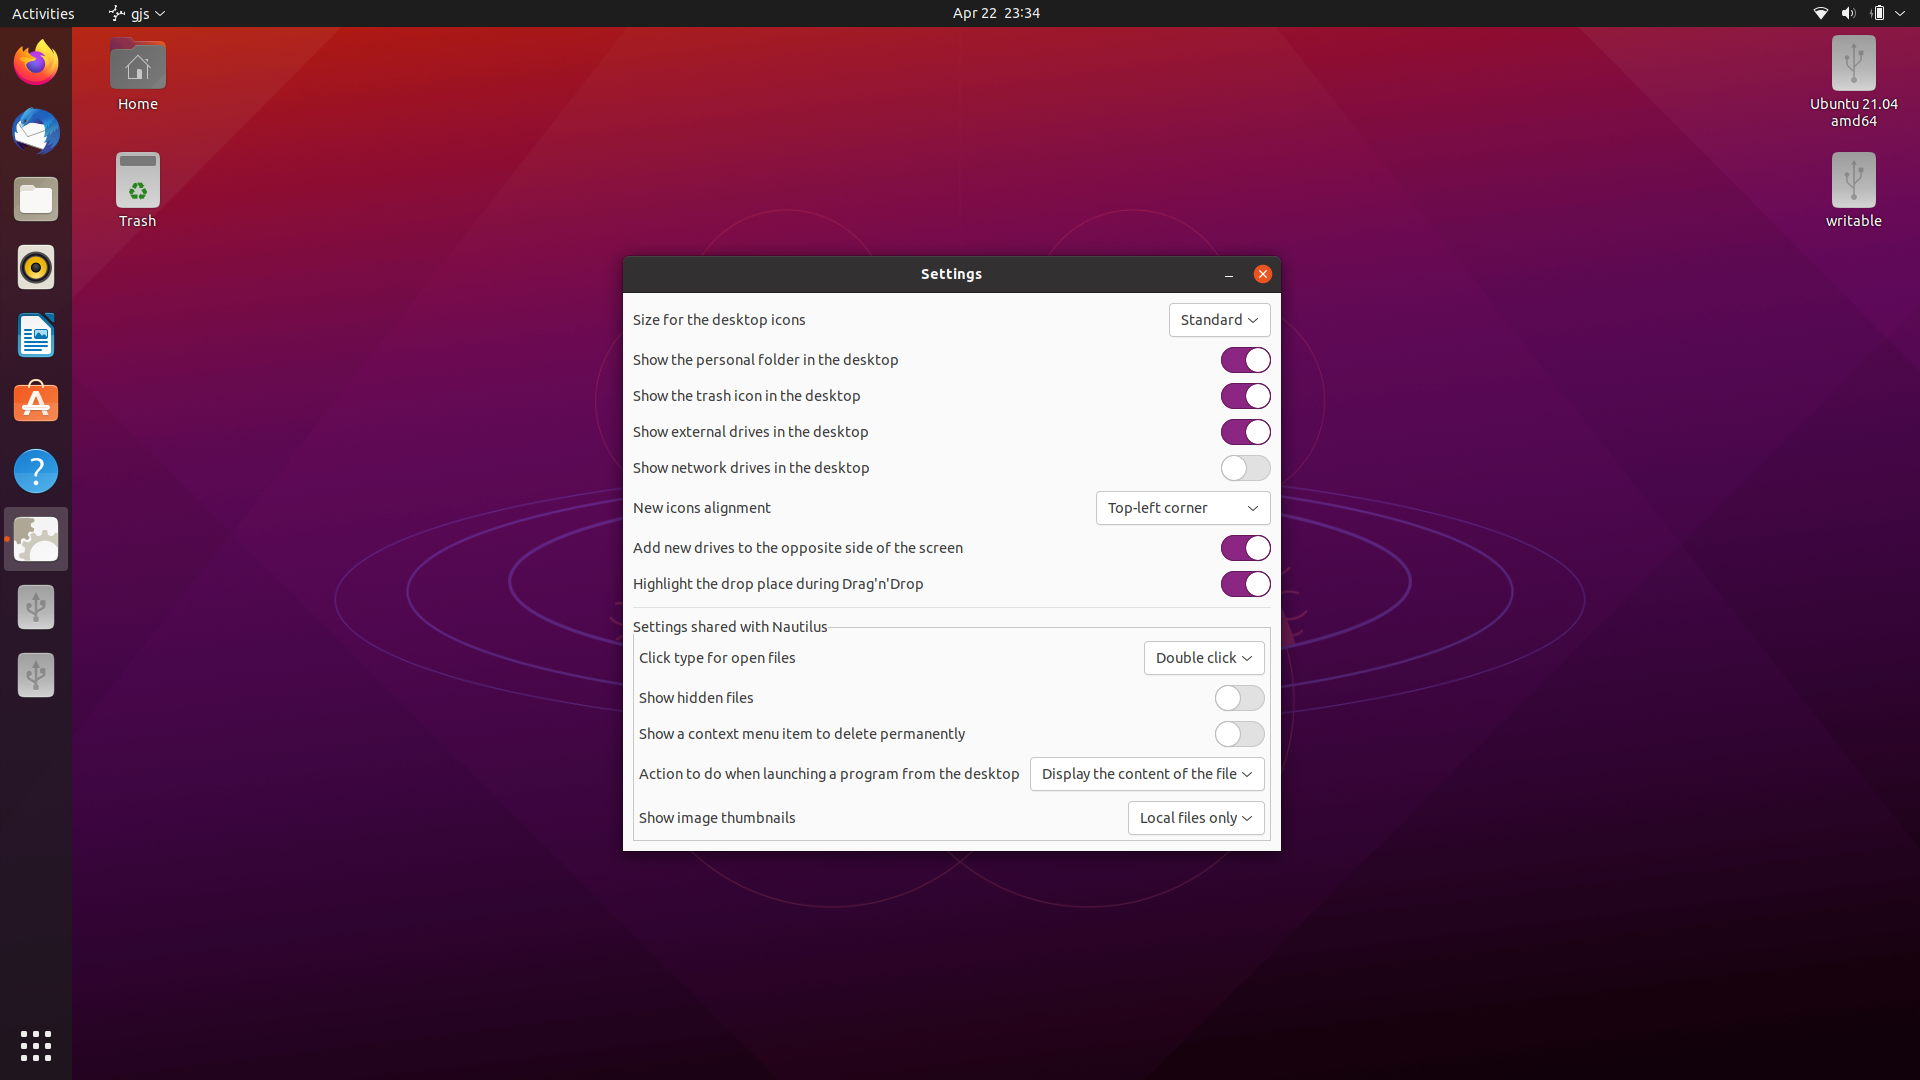This screenshot has height=1080, width=1920.
Task: Show all applications using the grid button
Action: [x=36, y=1046]
